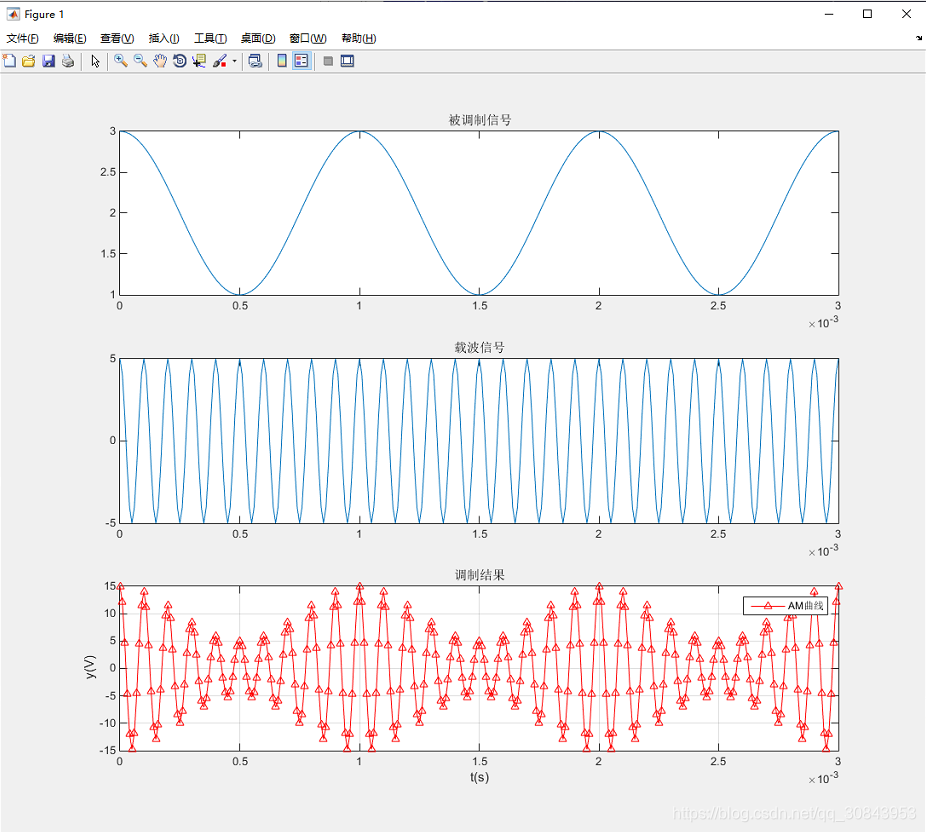This screenshot has width=926, height=832.
Task: Open the 文件(F) menu
Action: [22, 38]
